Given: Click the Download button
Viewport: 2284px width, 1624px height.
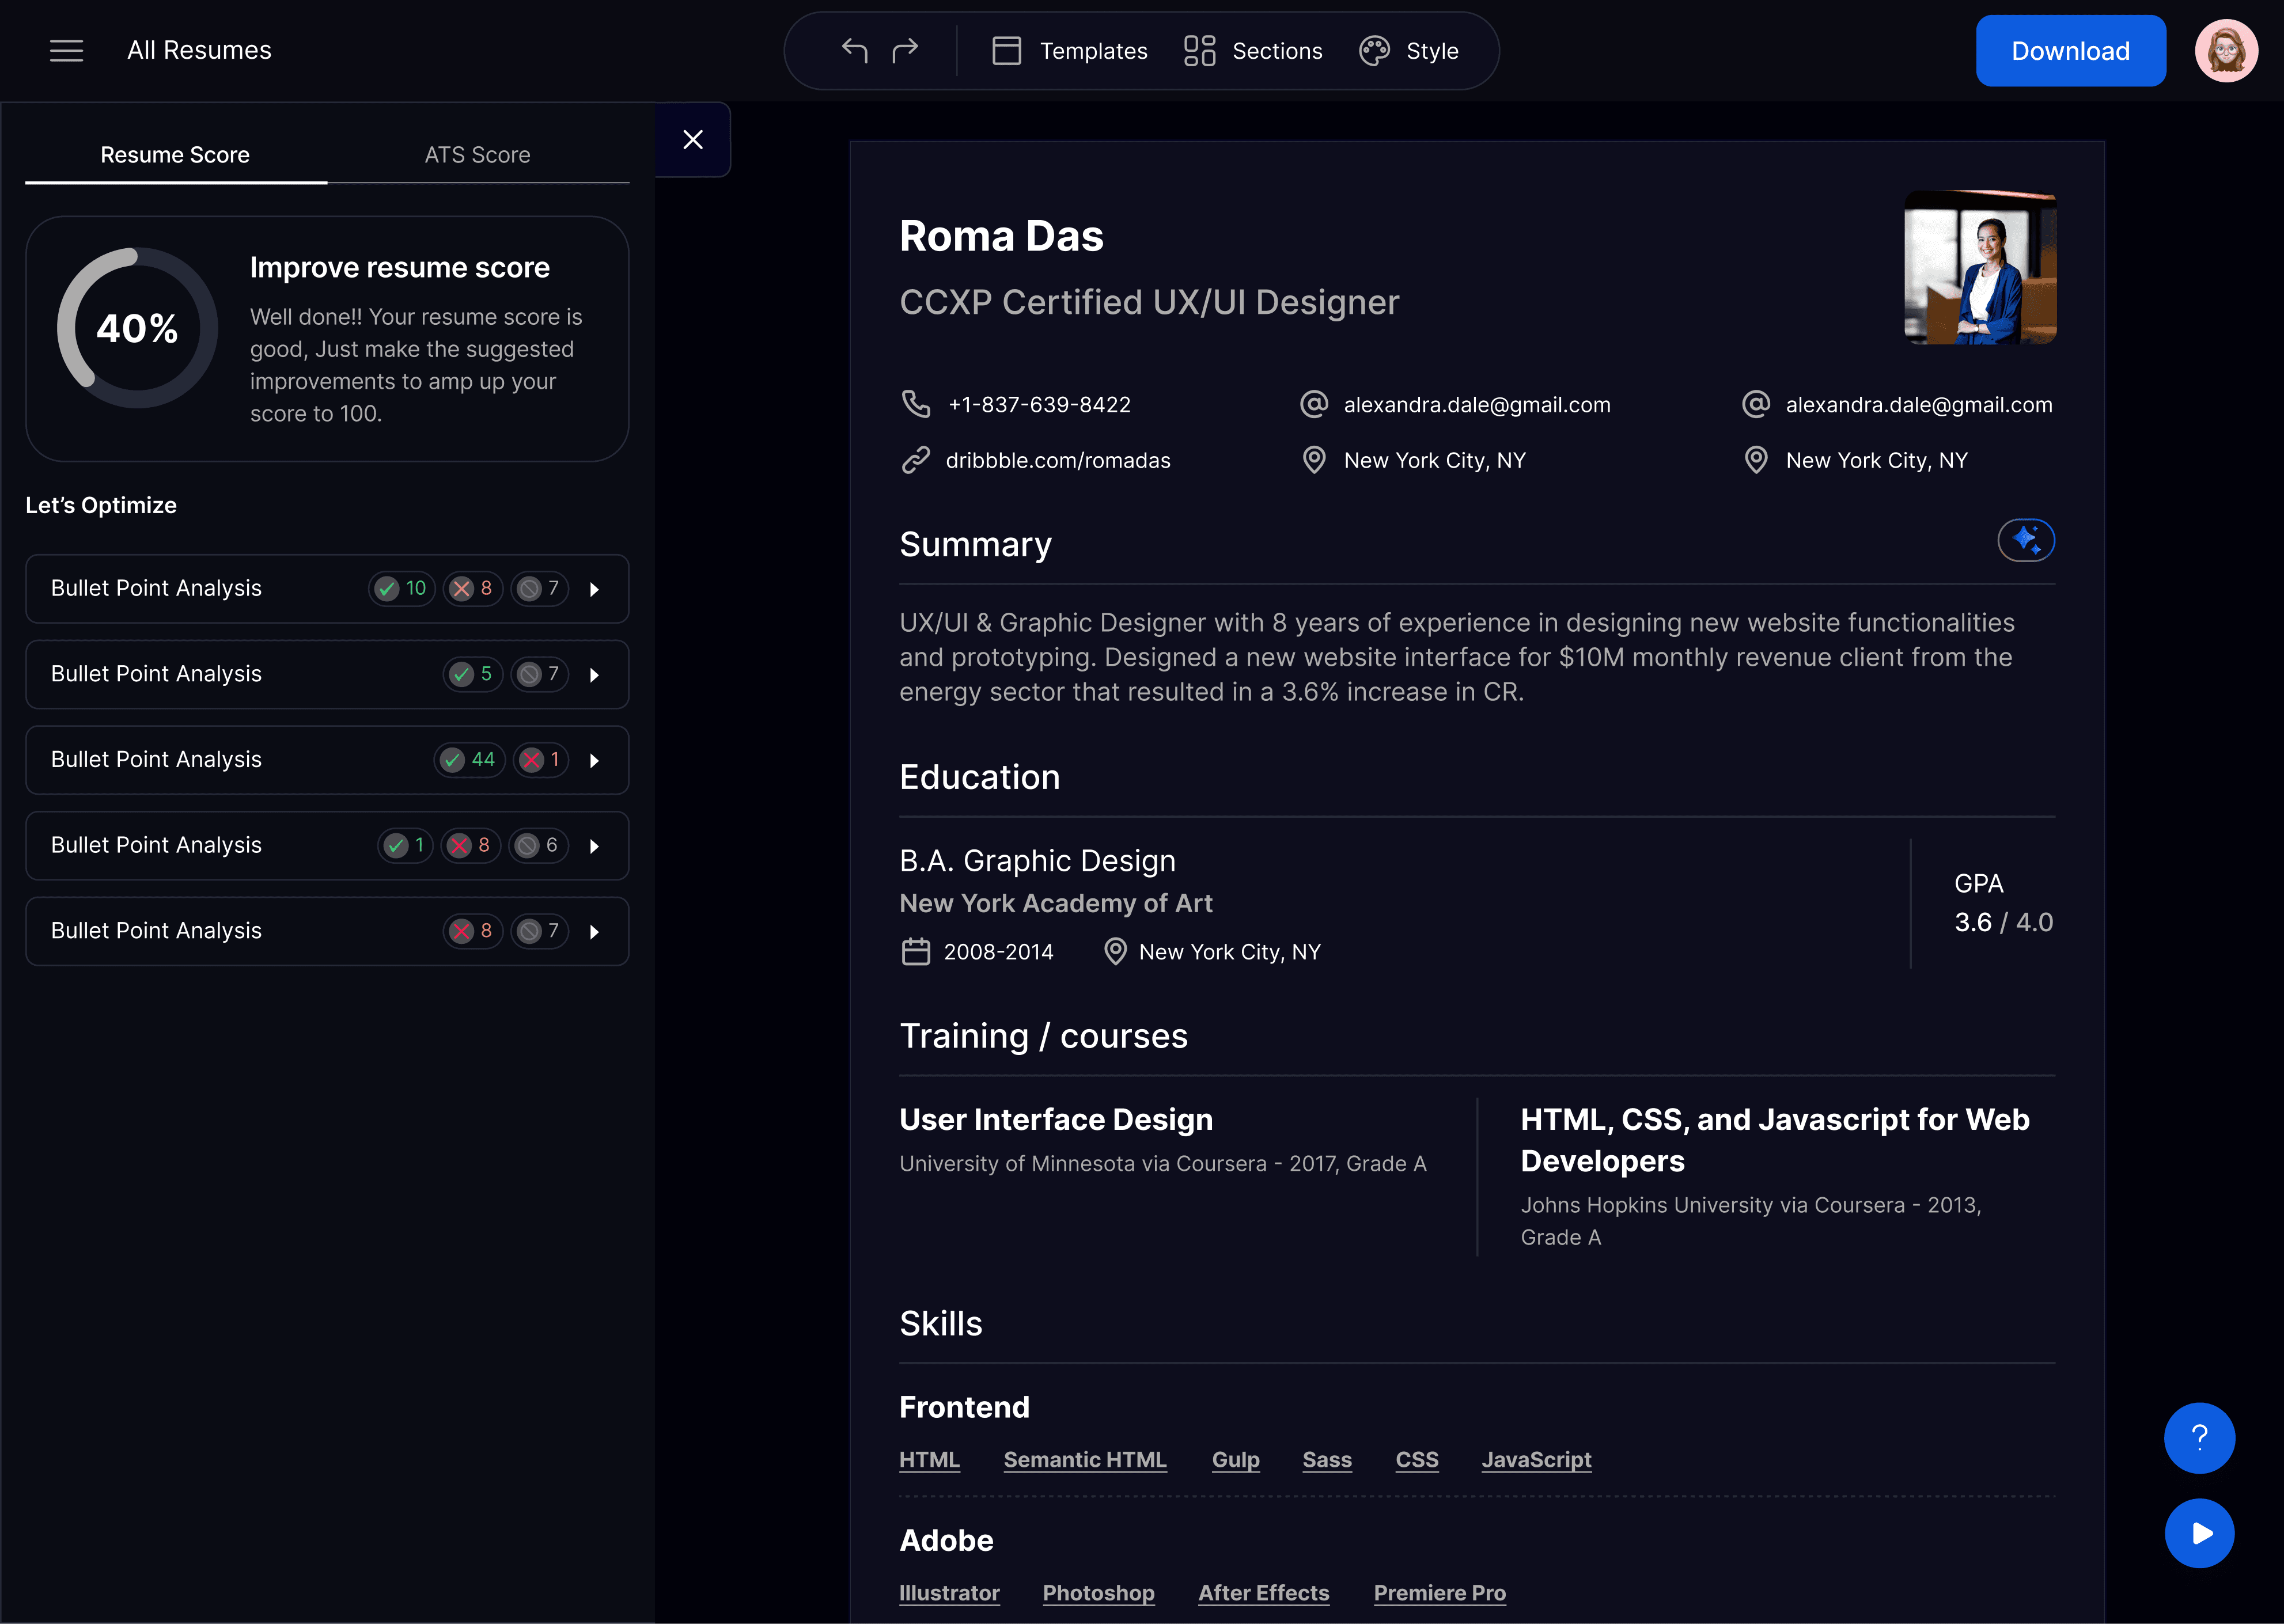Looking at the screenshot, I should (2070, 51).
